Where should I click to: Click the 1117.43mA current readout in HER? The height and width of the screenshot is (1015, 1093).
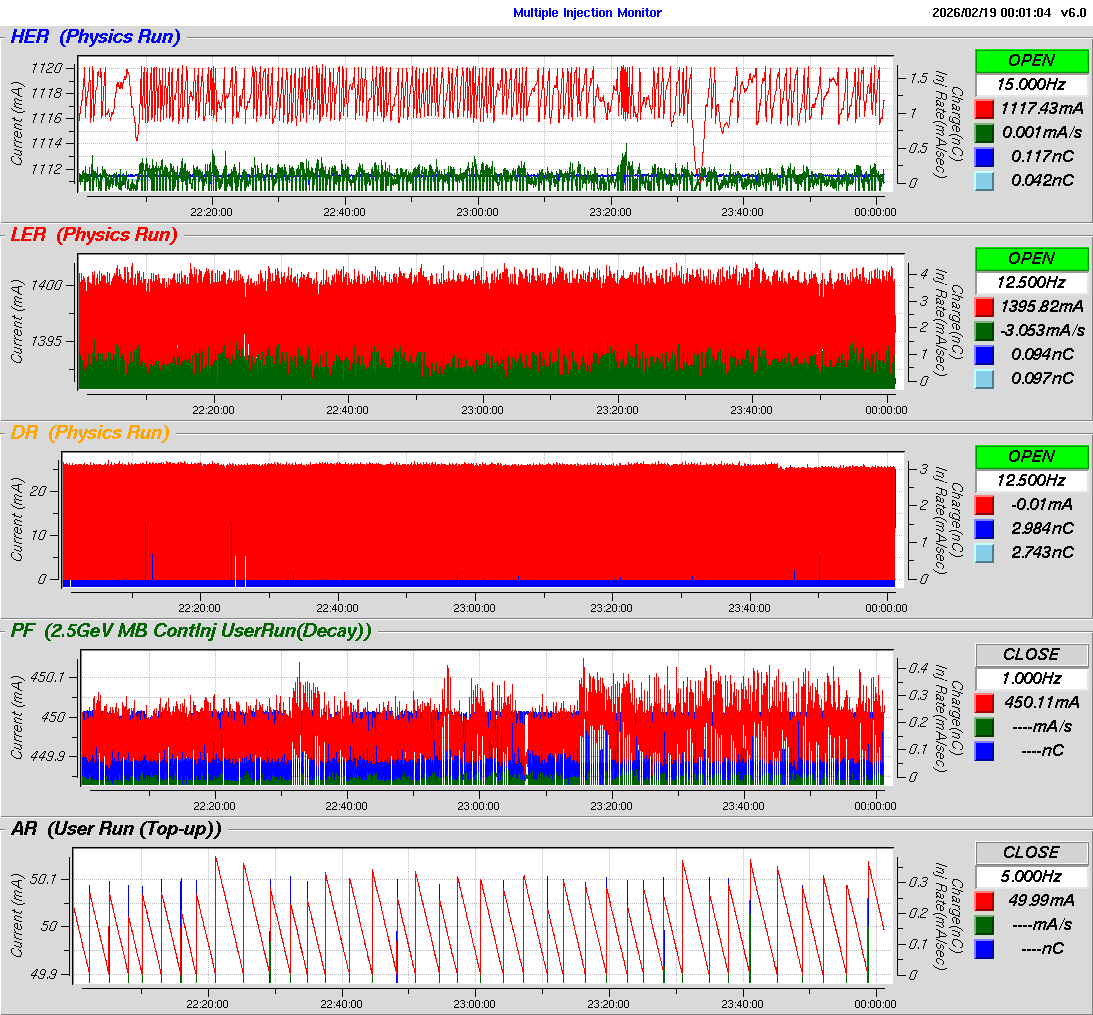tap(1040, 108)
